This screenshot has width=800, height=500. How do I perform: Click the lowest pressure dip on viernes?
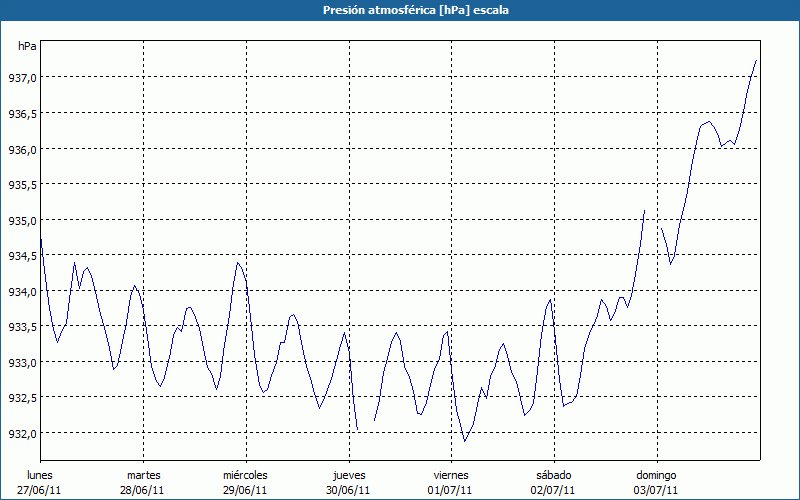(x=465, y=441)
